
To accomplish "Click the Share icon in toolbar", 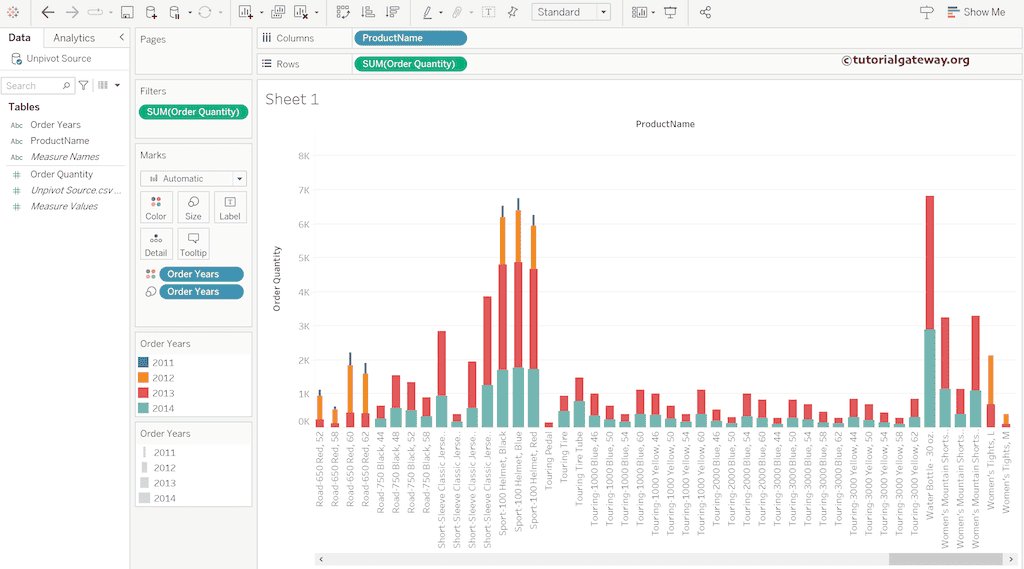I will pyautogui.click(x=705, y=12).
